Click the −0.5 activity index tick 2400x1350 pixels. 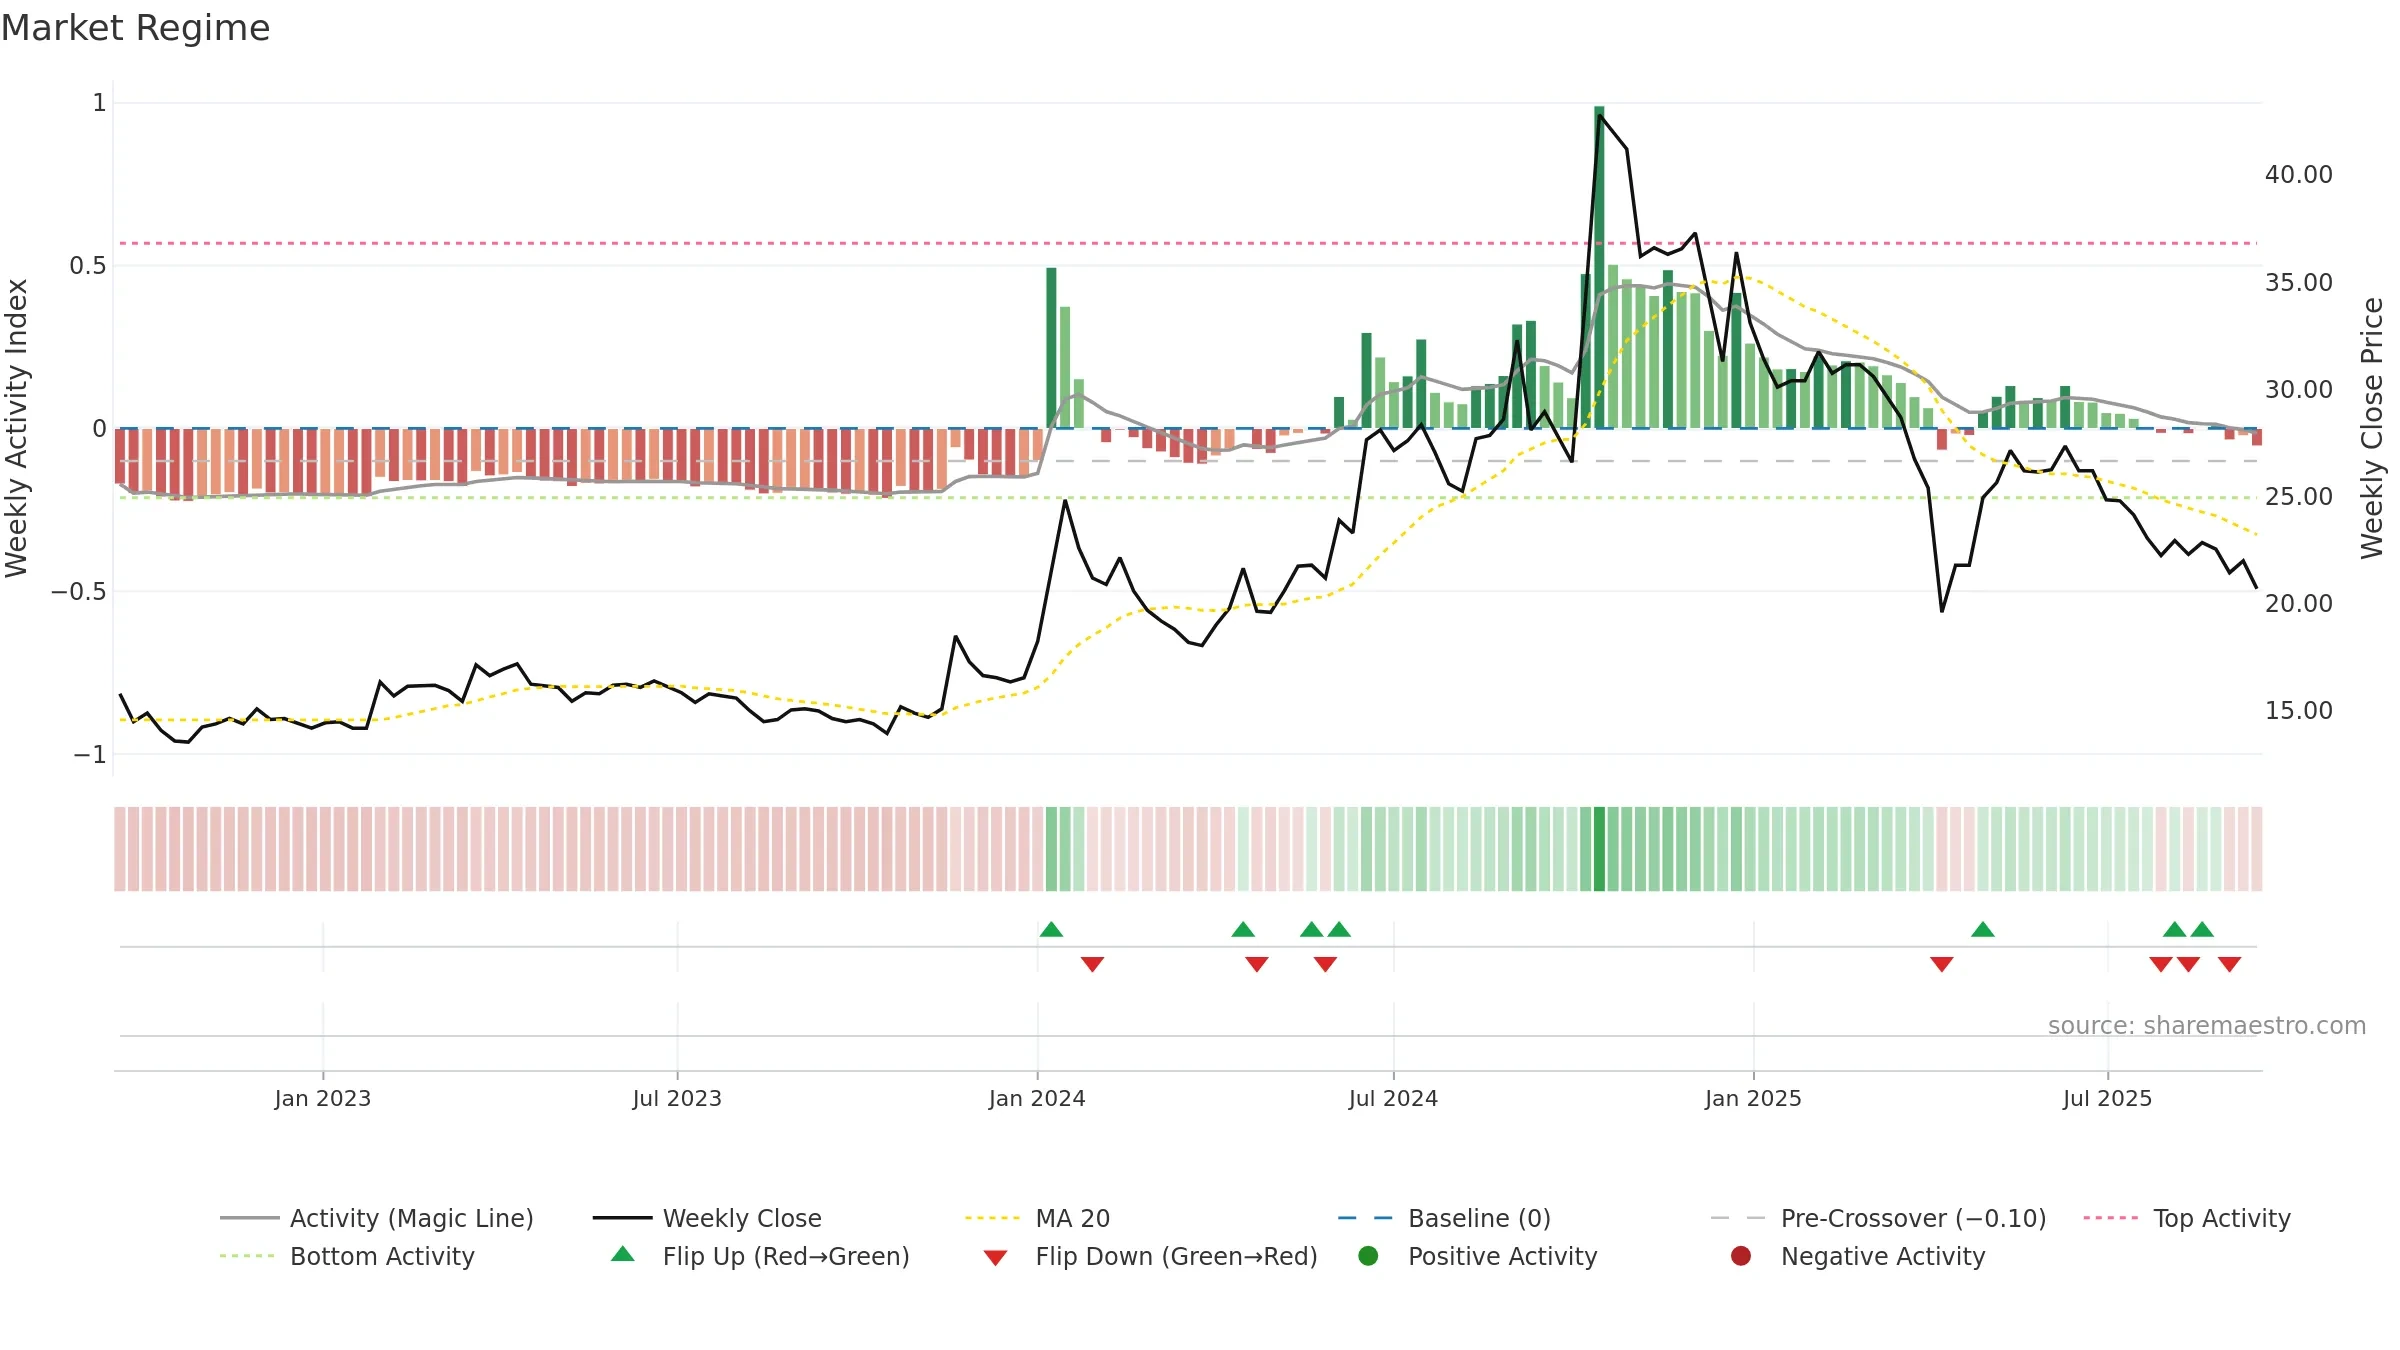coord(78,592)
